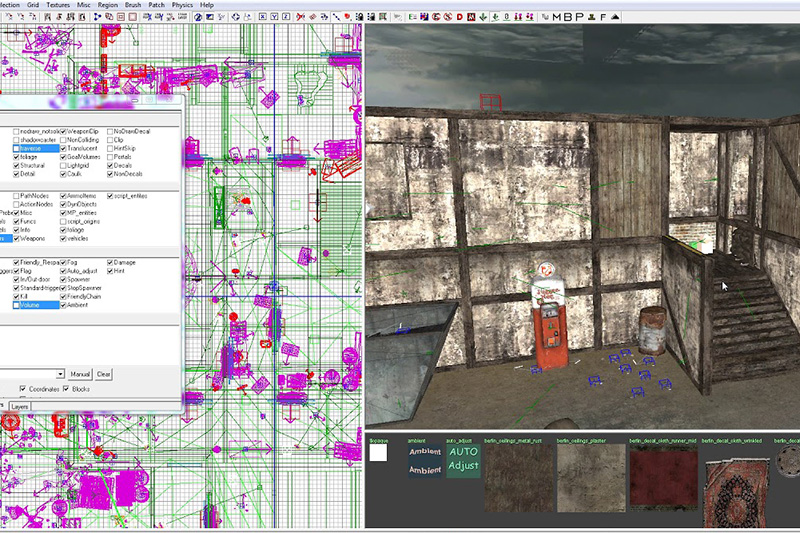Click the green down-arrow toolbar icon
Image resolution: width=800 pixels, height=533 pixels.
pyautogui.click(x=483, y=17)
